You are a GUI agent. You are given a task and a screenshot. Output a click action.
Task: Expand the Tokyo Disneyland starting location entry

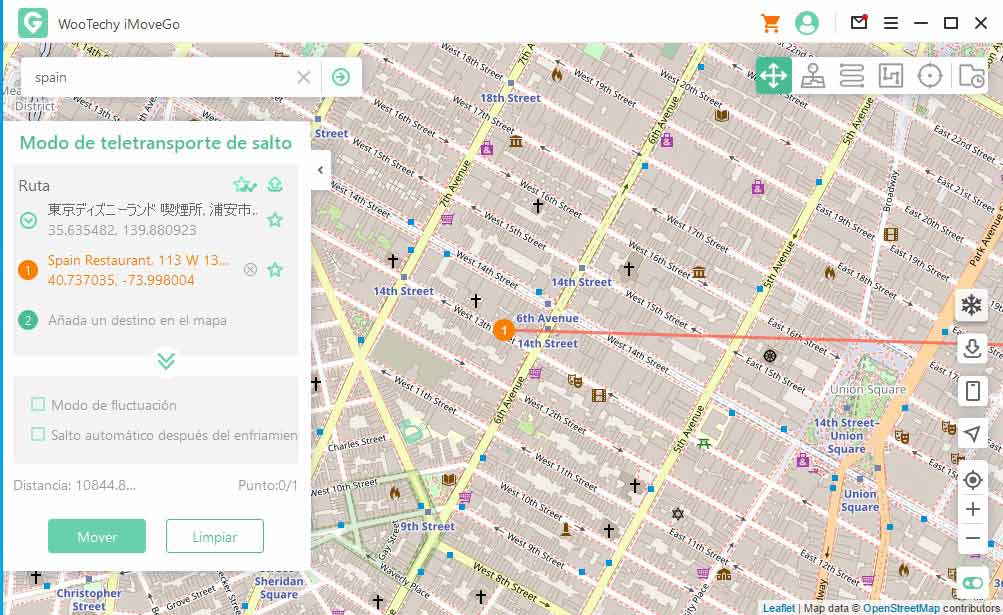click(x=29, y=220)
